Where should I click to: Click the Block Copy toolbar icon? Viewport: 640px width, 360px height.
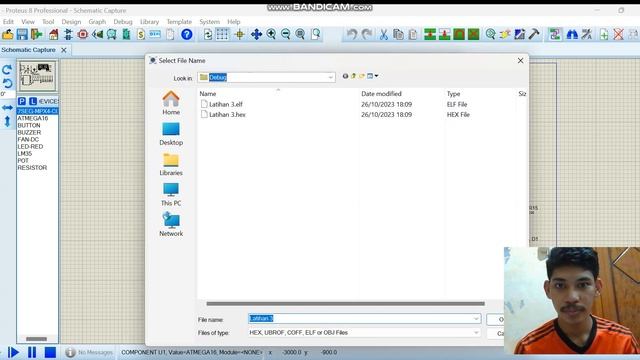click(x=430, y=35)
